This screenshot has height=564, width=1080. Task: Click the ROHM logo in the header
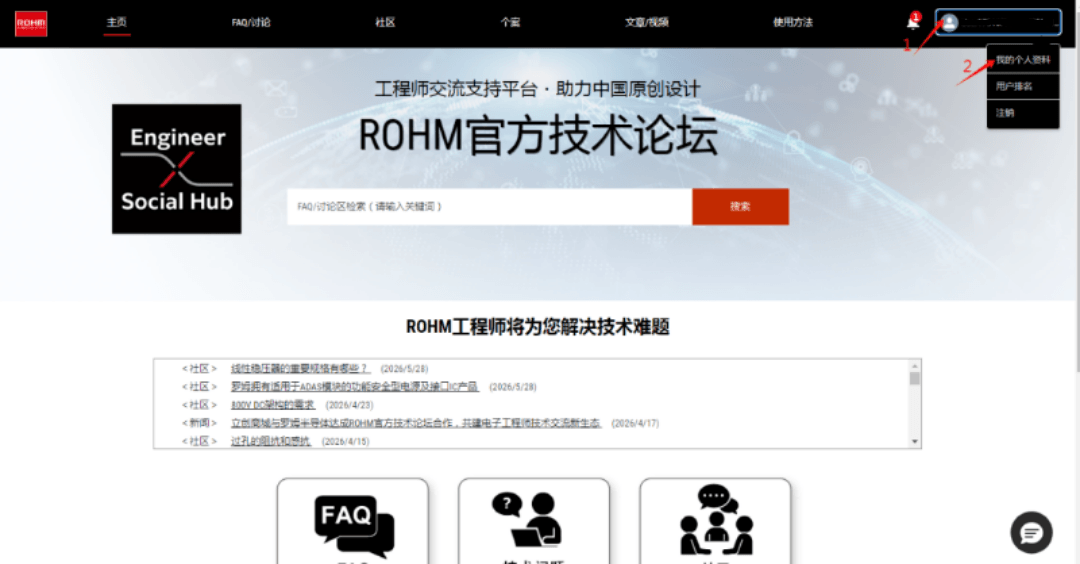point(31,23)
